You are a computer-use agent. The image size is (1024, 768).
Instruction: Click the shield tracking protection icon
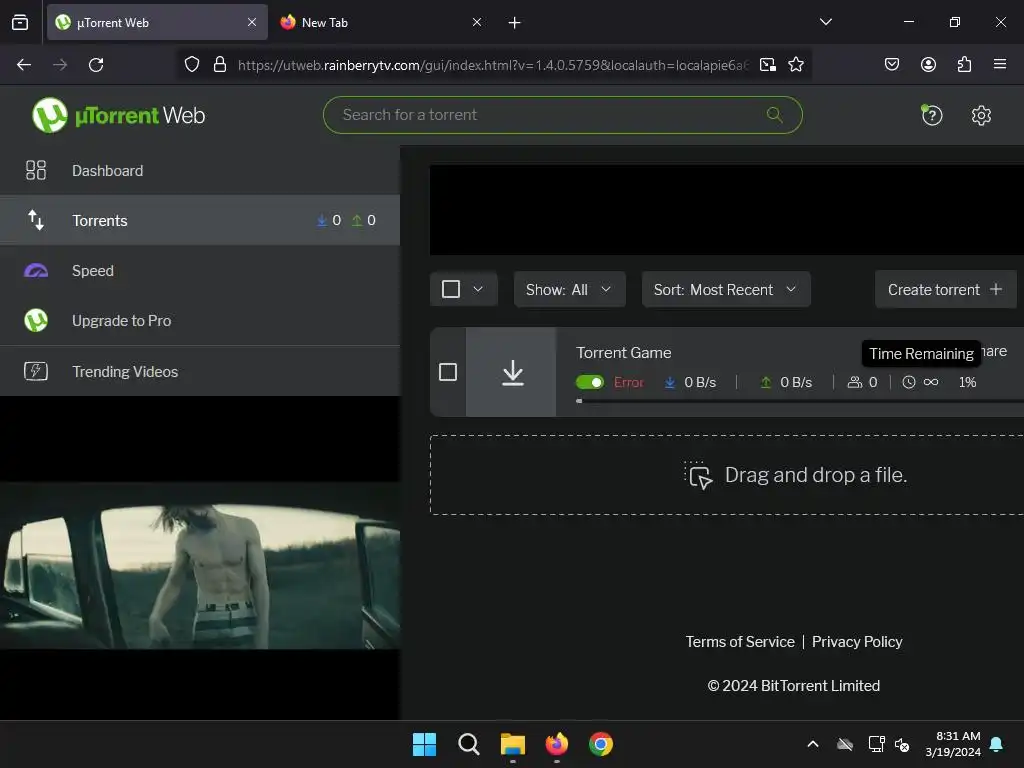[x=191, y=65]
